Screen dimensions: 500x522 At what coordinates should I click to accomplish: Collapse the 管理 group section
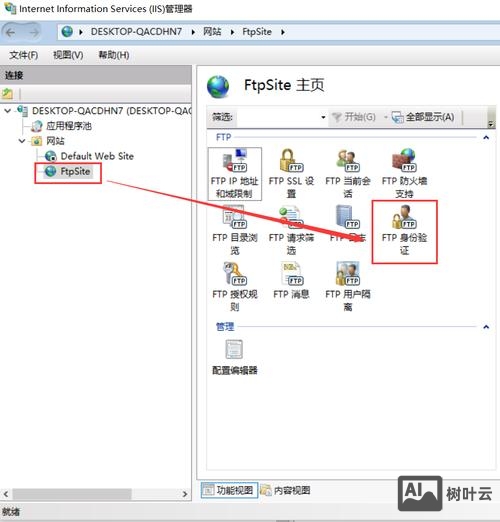(486, 327)
